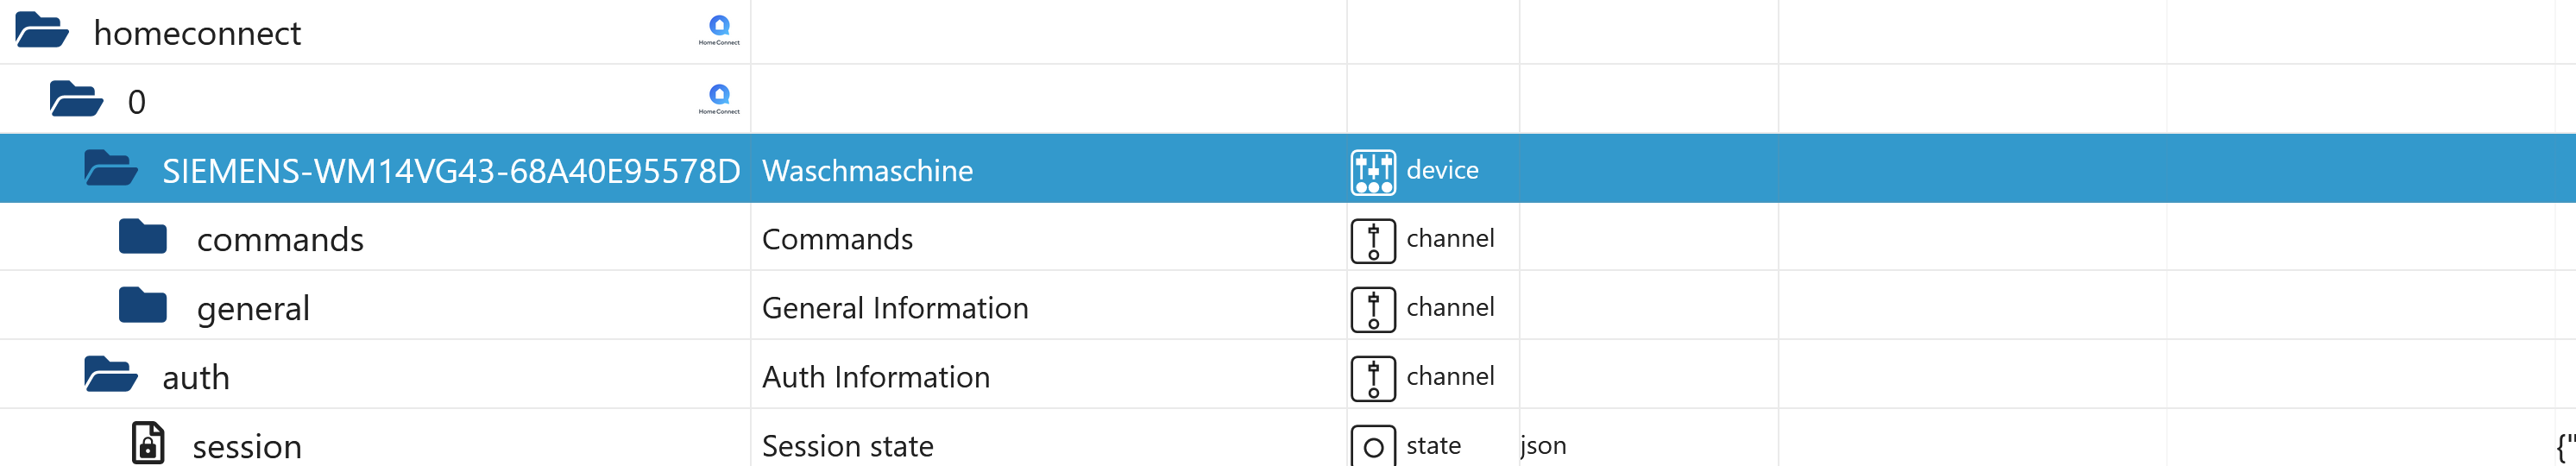
Task: Click the channel icon in Commands row
Action: click(x=1373, y=241)
